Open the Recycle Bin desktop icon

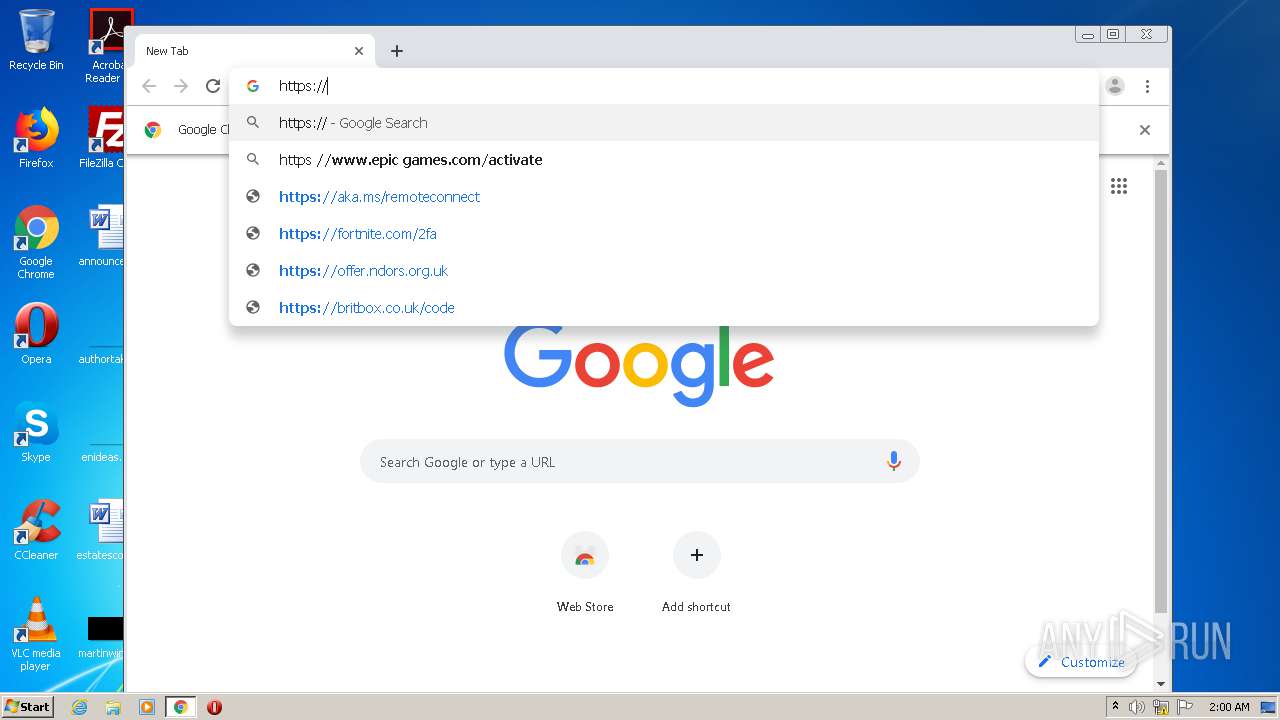coord(36,40)
